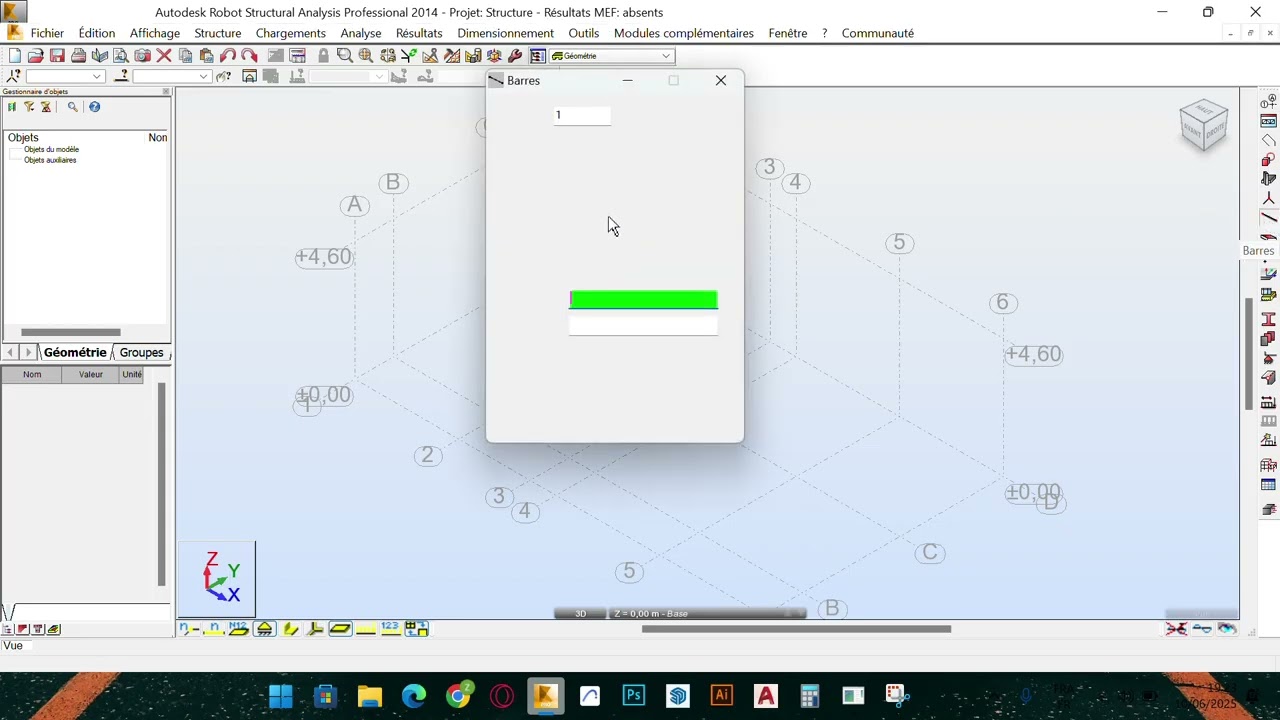Open the Analyse menu

click(360, 33)
